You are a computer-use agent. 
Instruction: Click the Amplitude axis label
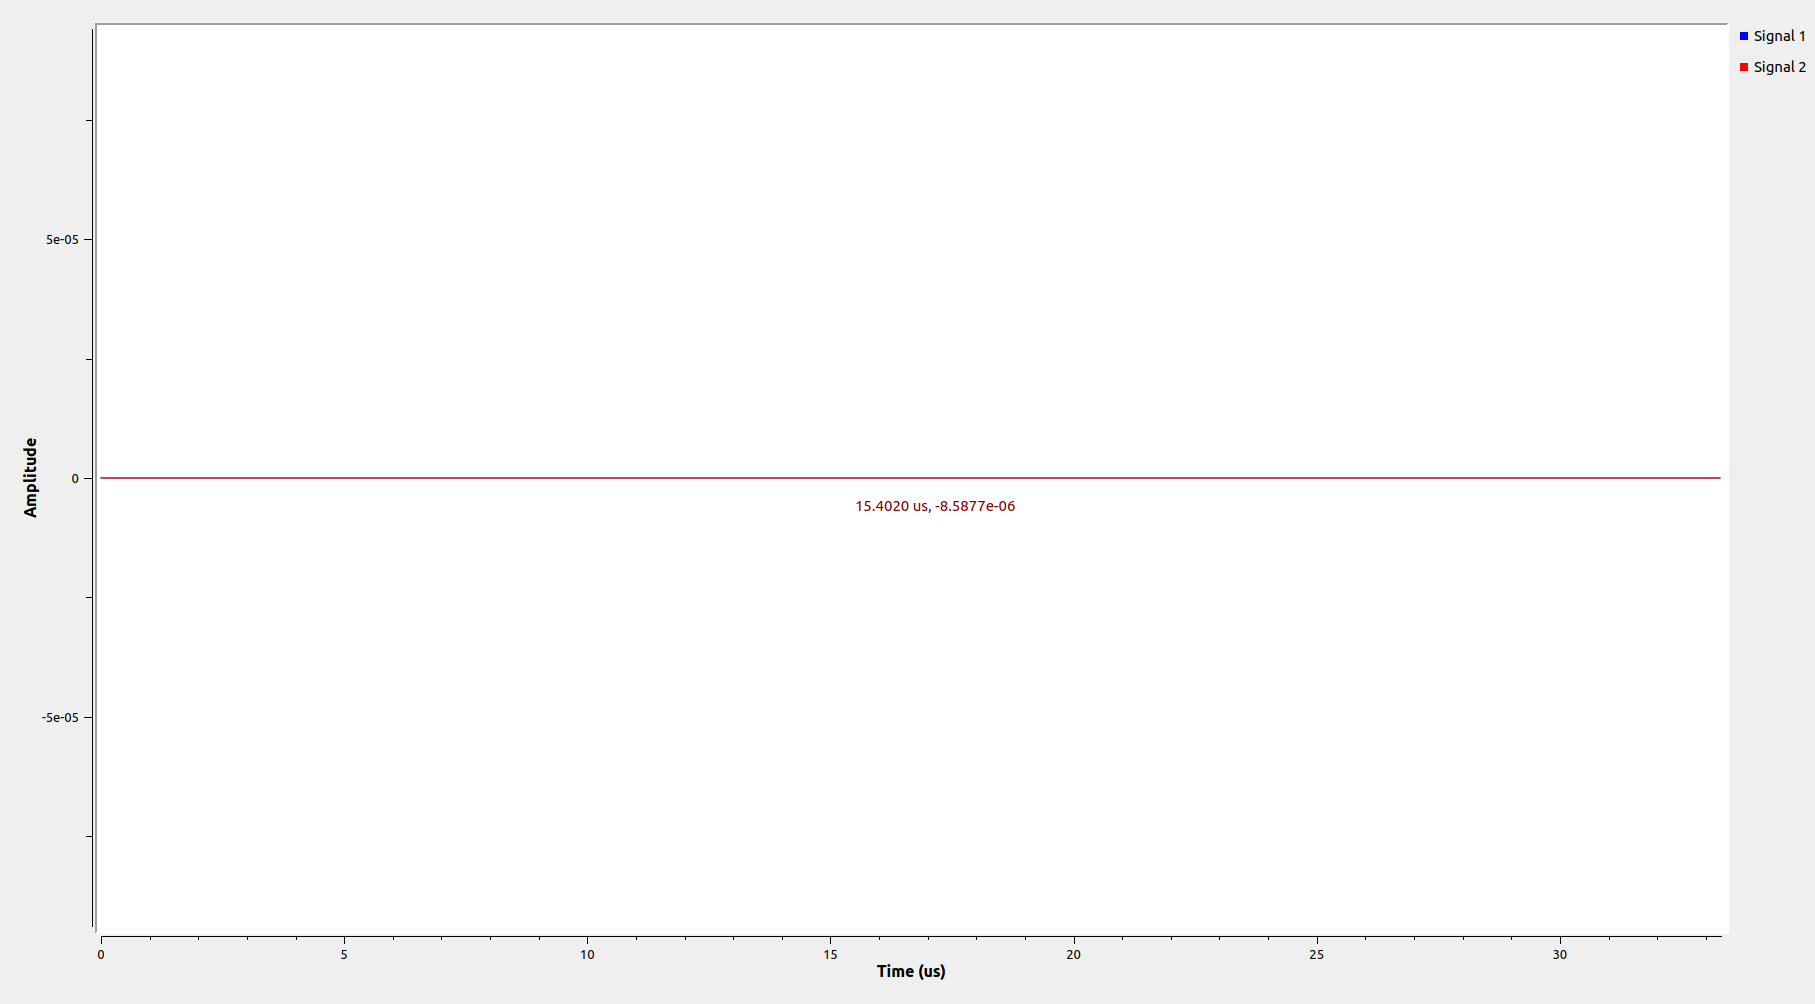pyautogui.click(x=30, y=477)
